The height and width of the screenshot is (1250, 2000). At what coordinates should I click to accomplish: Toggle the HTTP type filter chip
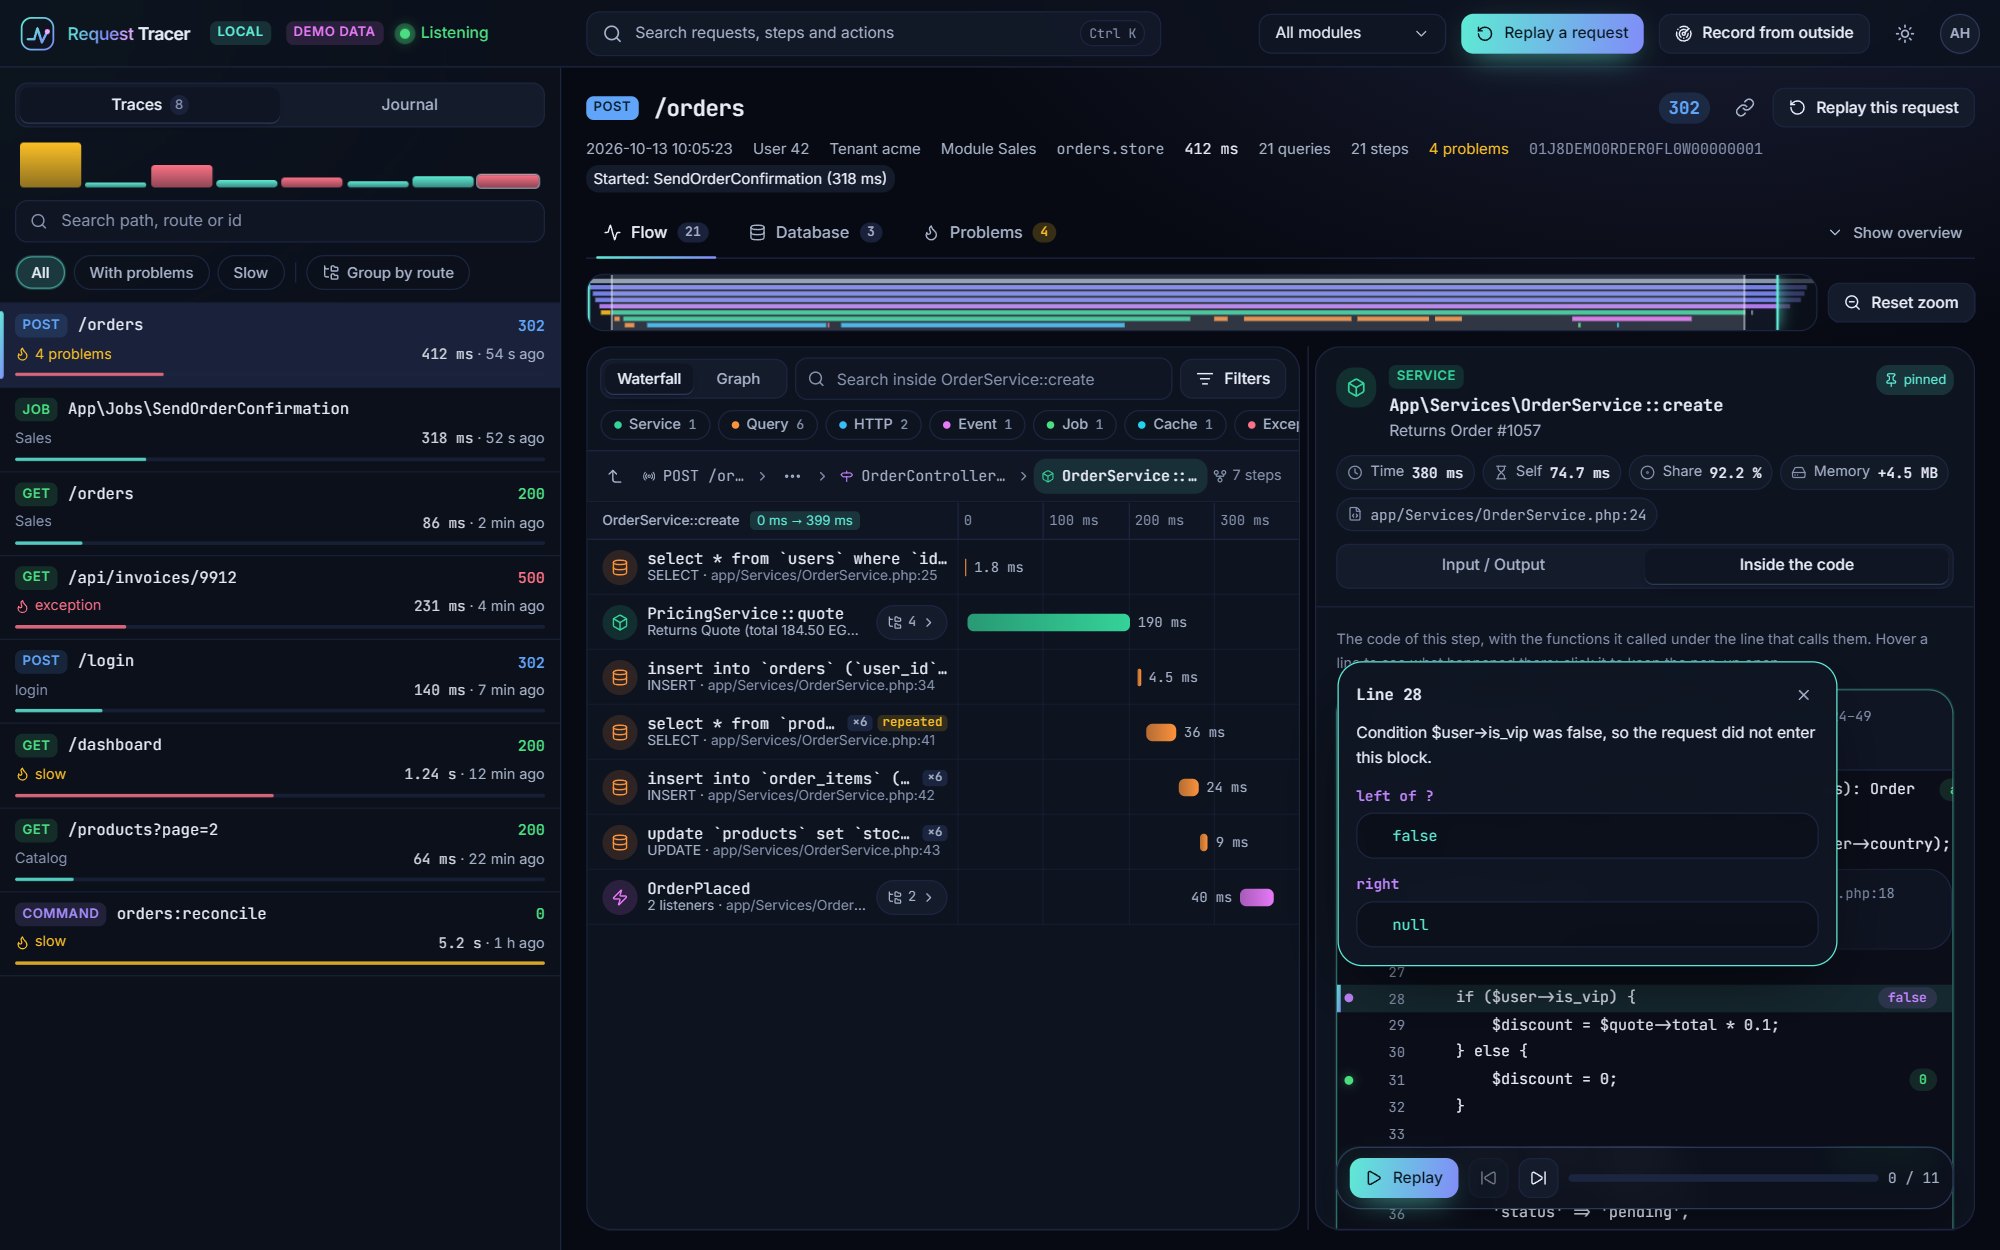[x=874, y=424]
